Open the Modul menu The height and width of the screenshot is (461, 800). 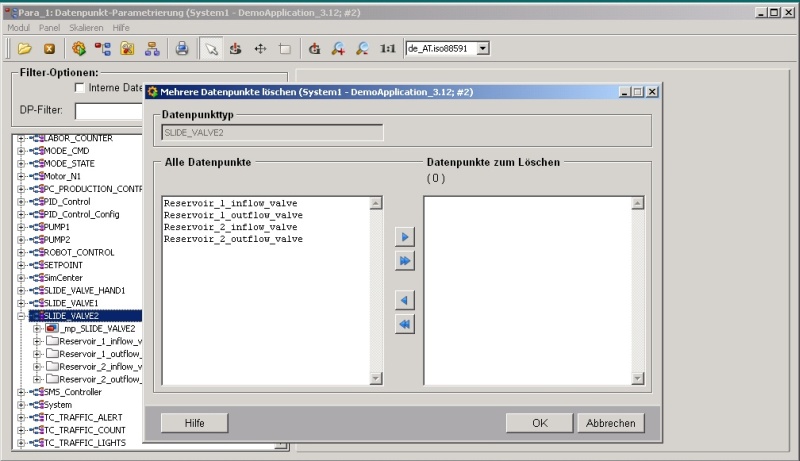(x=19, y=27)
